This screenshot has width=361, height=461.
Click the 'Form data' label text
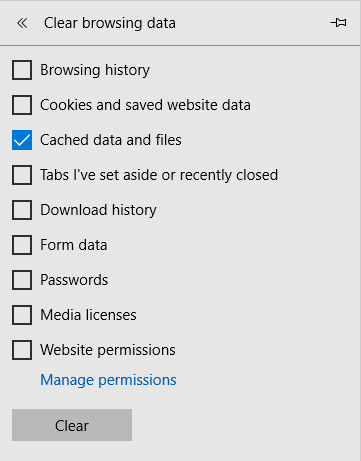[x=74, y=245]
